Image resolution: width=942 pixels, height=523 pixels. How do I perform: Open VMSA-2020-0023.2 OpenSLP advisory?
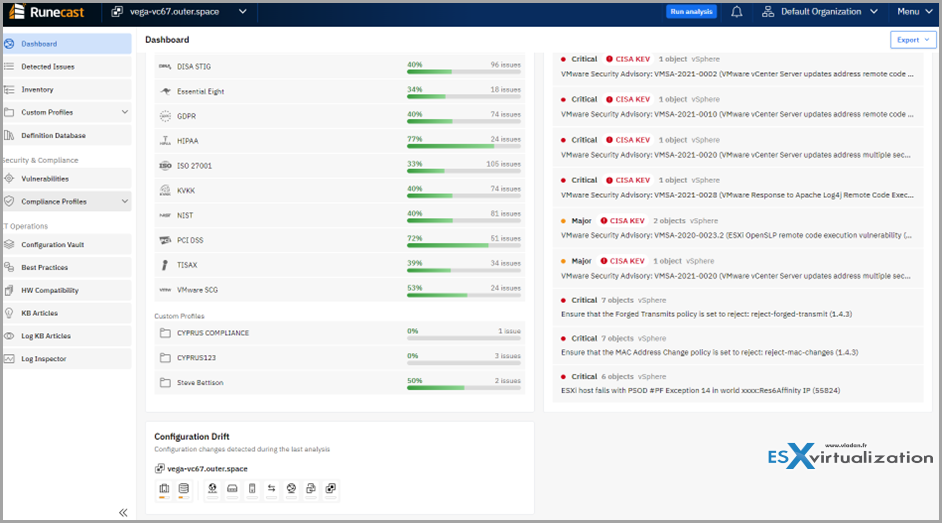click(738, 228)
